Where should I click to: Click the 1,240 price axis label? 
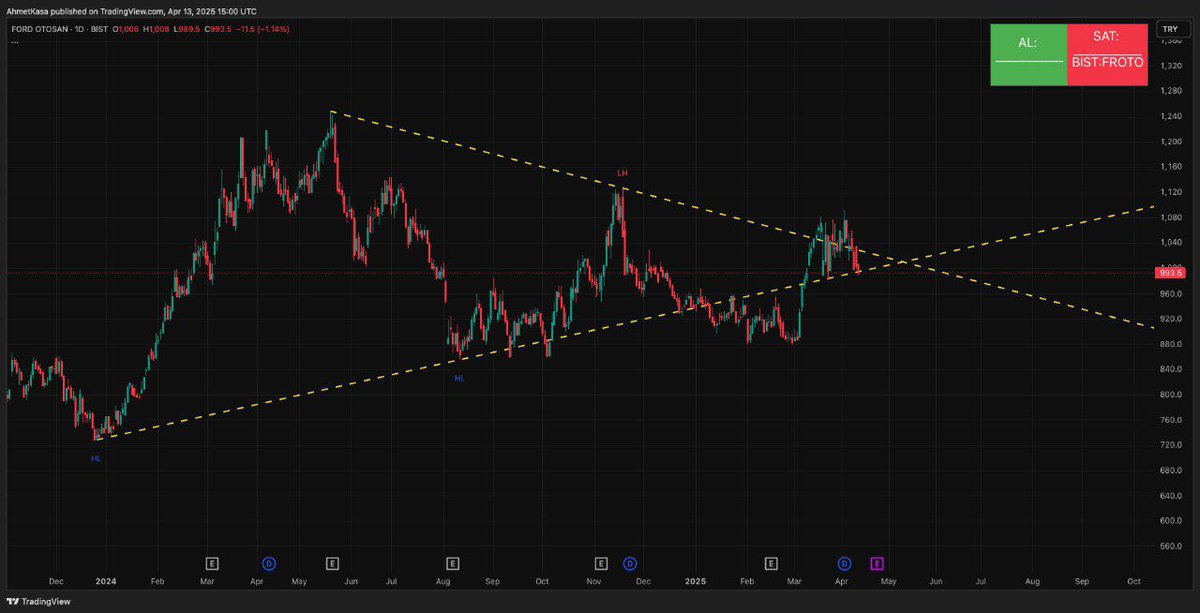[x=1169, y=116]
